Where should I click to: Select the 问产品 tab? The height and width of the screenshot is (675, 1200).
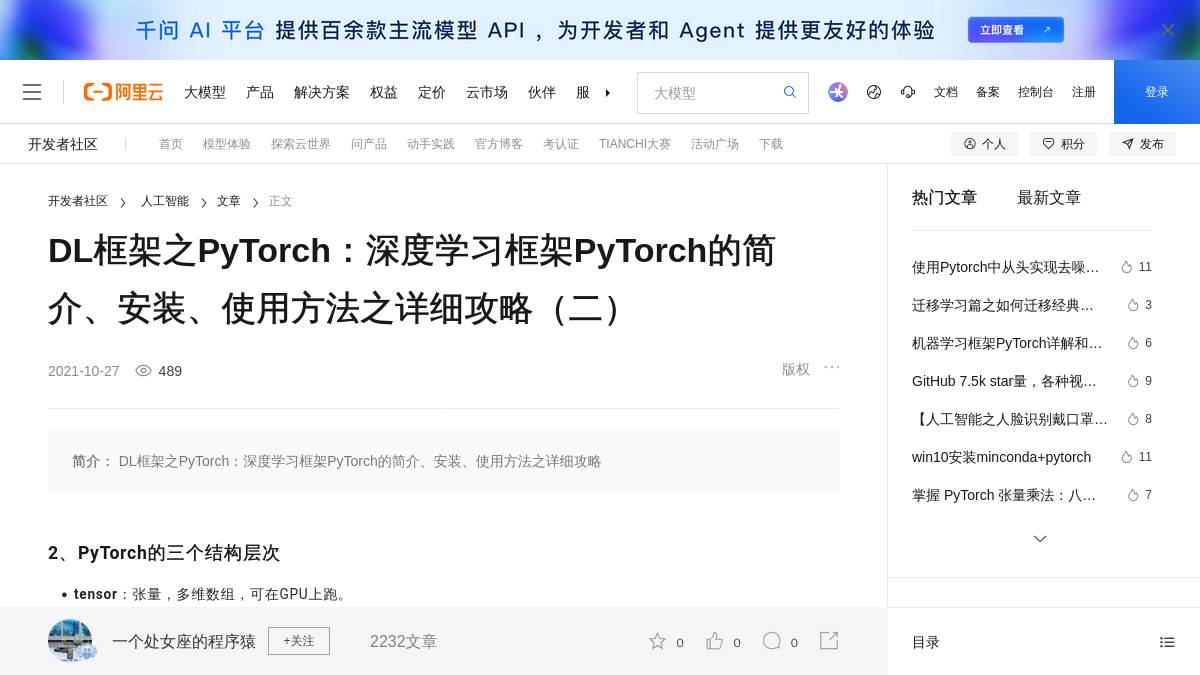tap(369, 144)
